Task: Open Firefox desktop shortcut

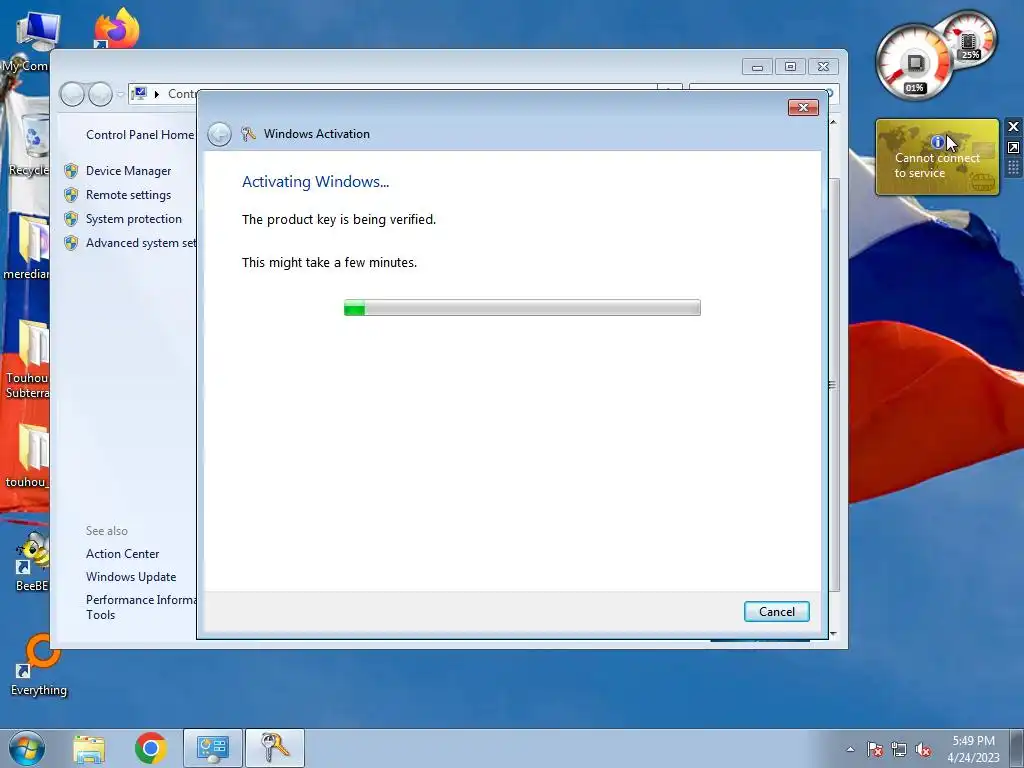Action: (117, 27)
